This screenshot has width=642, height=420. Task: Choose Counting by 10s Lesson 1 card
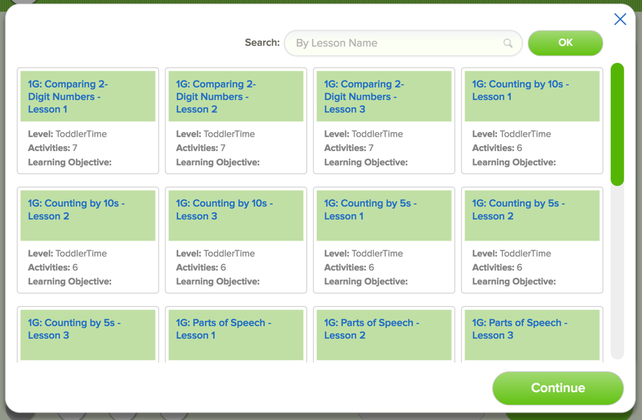pyautogui.click(x=532, y=120)
